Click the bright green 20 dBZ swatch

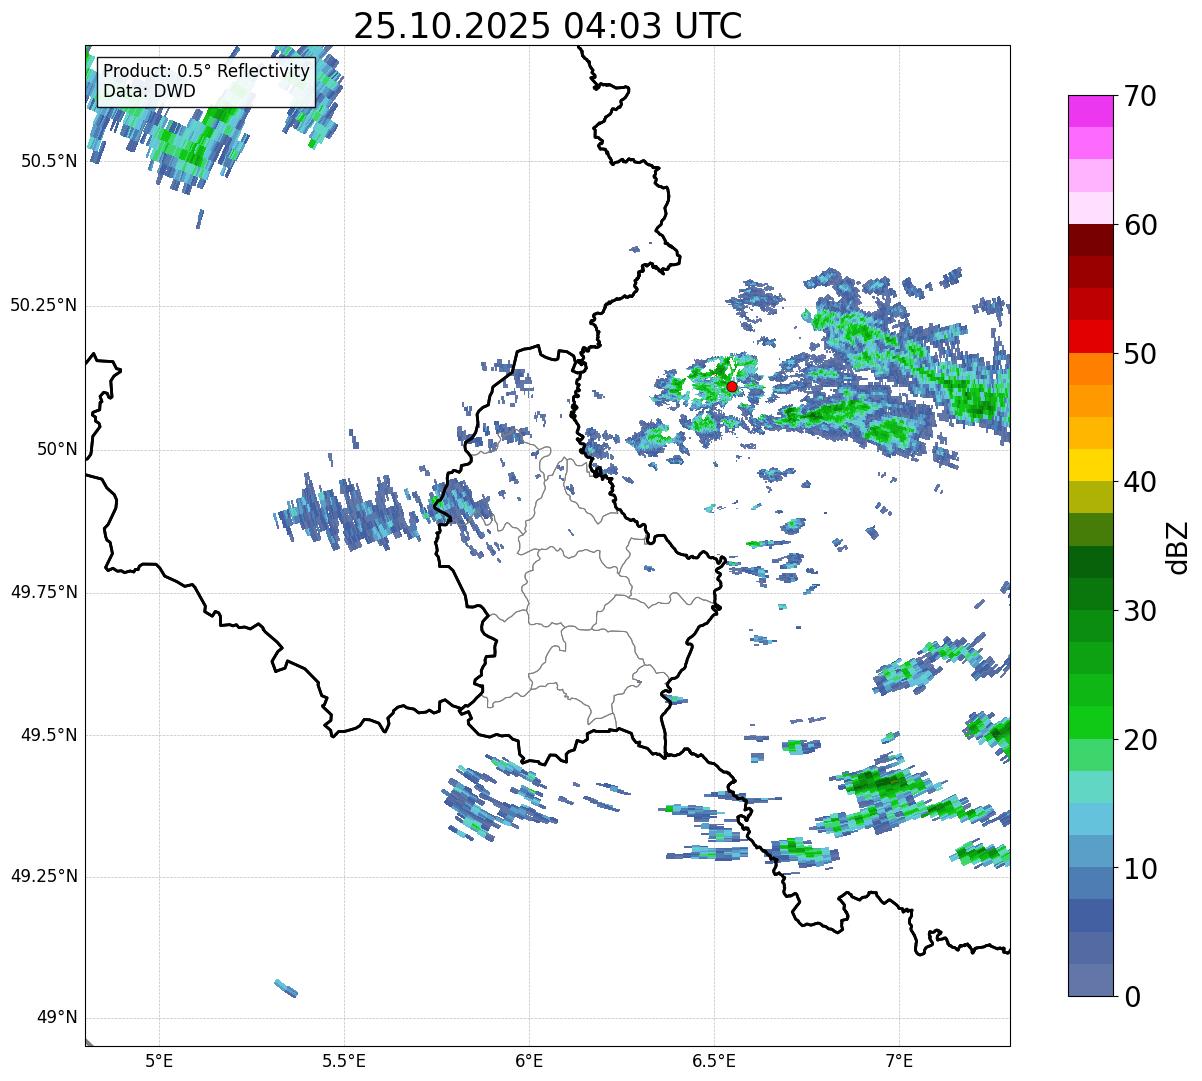pyautogui.click(x=1091, y=723)
